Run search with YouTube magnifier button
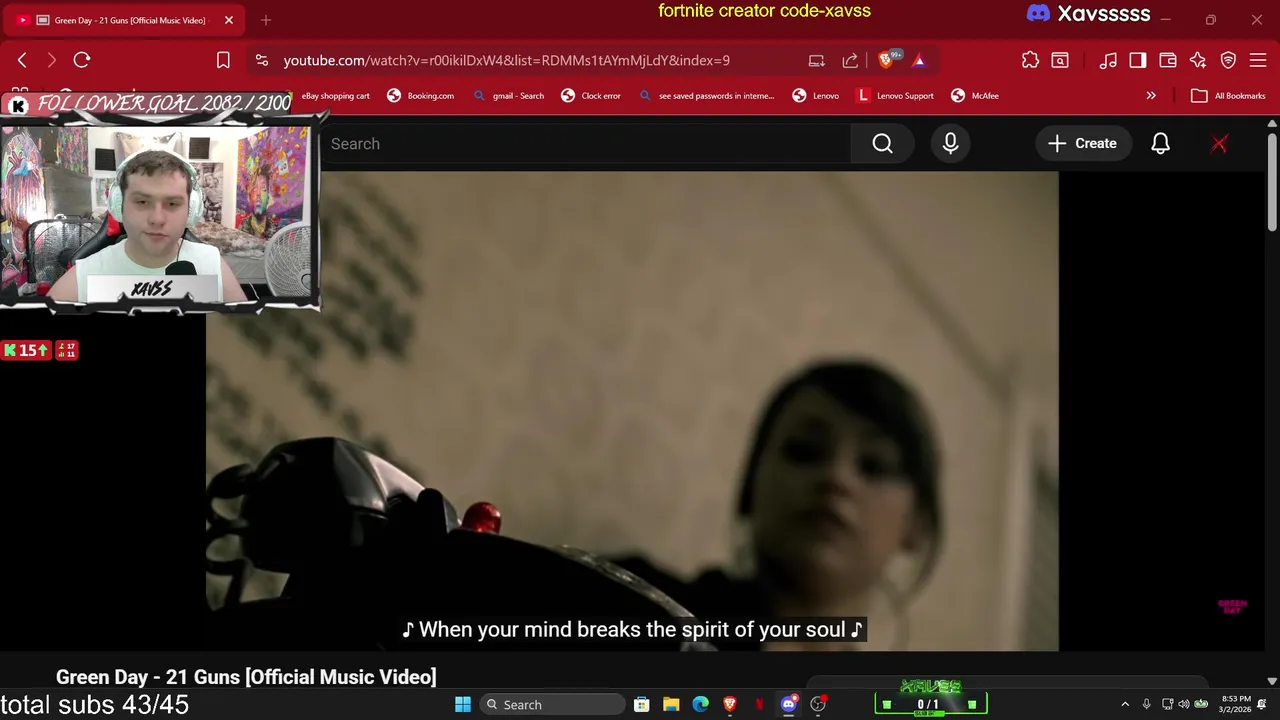The height and width of the screenshot is (720, 1280). [882, 144]
